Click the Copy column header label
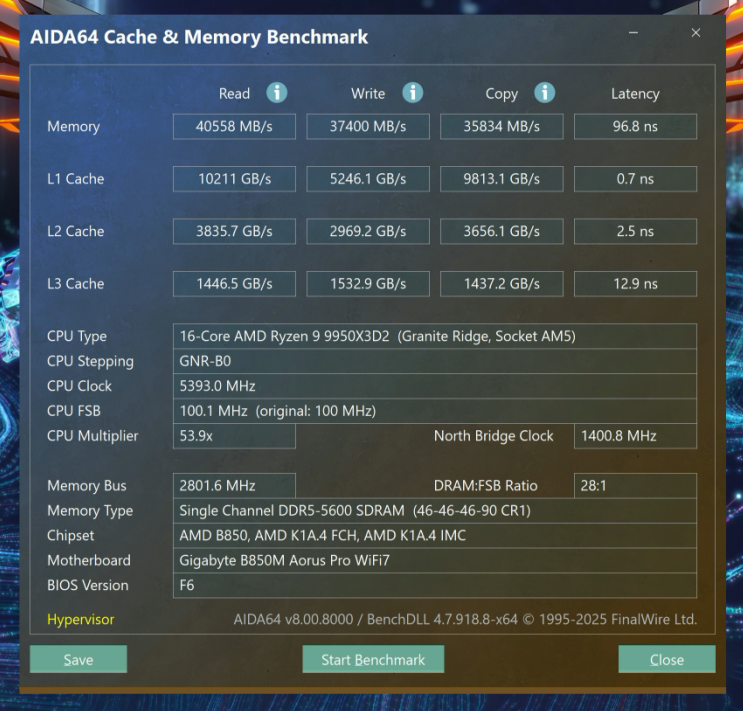The image size is (743, 711). pos(501,94)
